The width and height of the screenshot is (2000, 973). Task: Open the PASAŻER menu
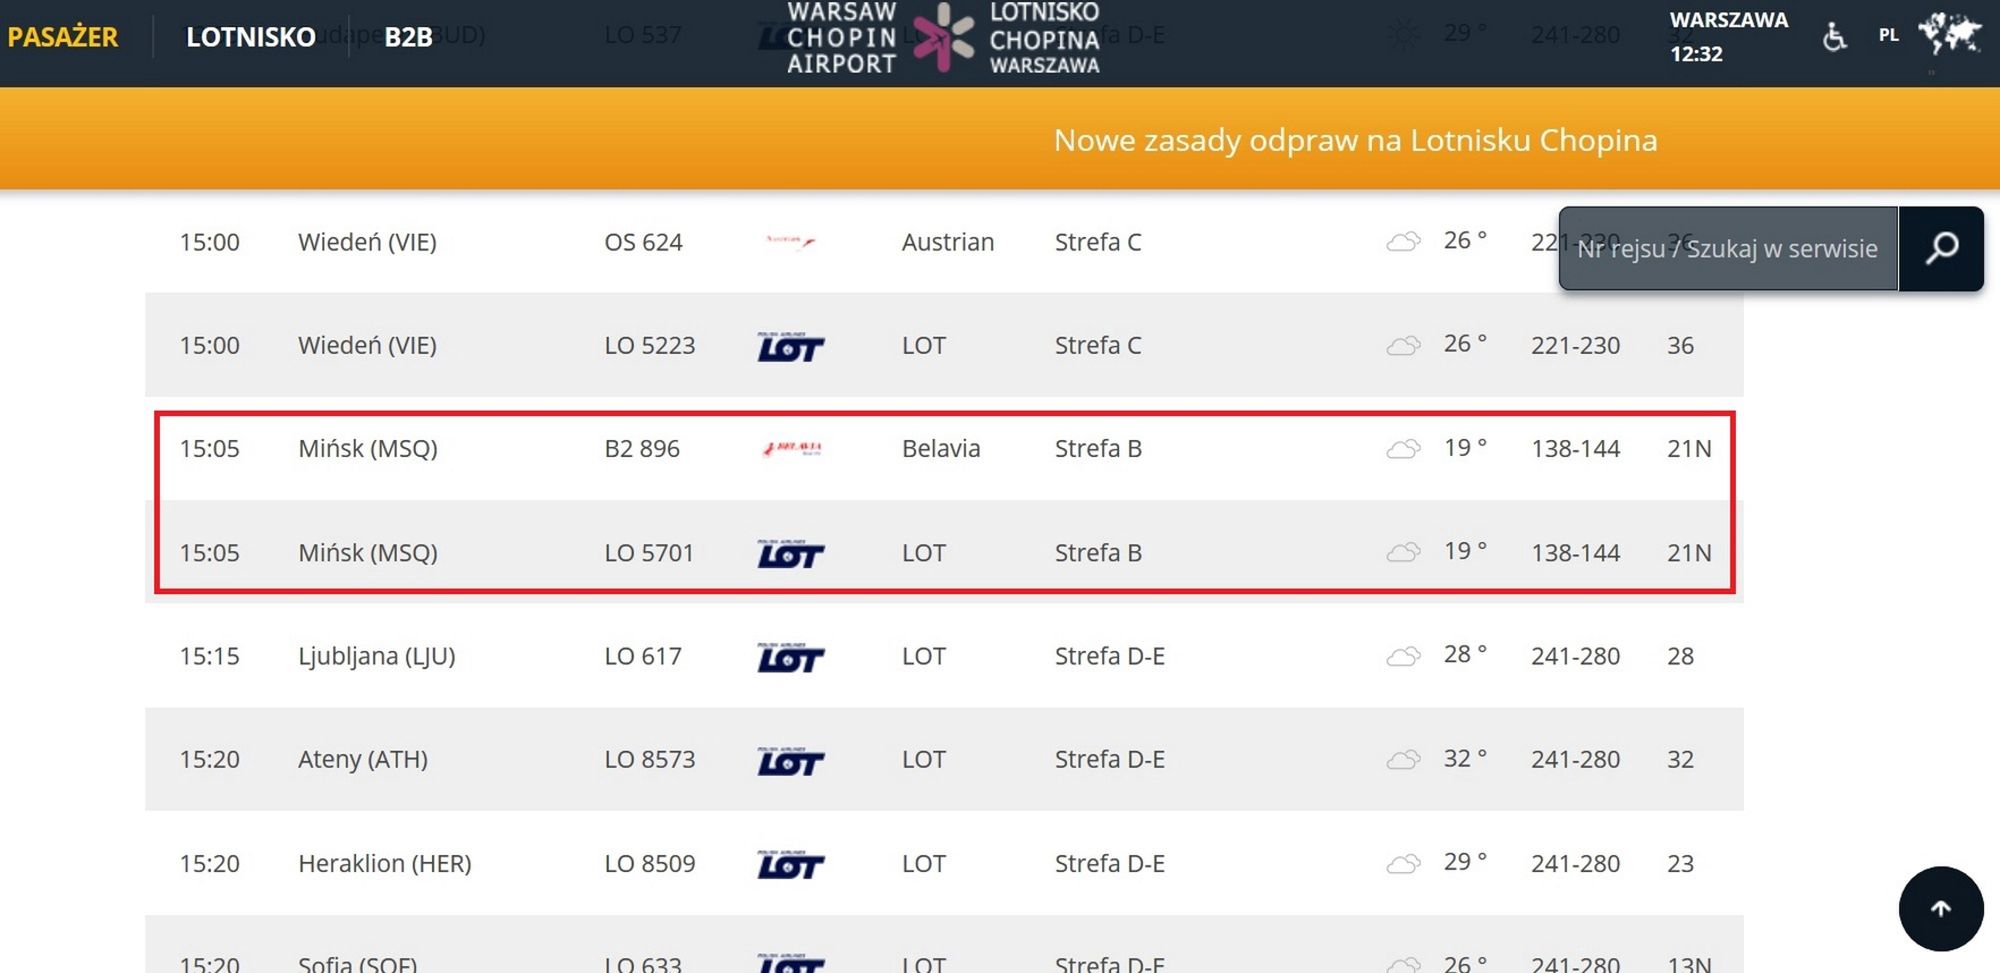click(x=63, y=37)
